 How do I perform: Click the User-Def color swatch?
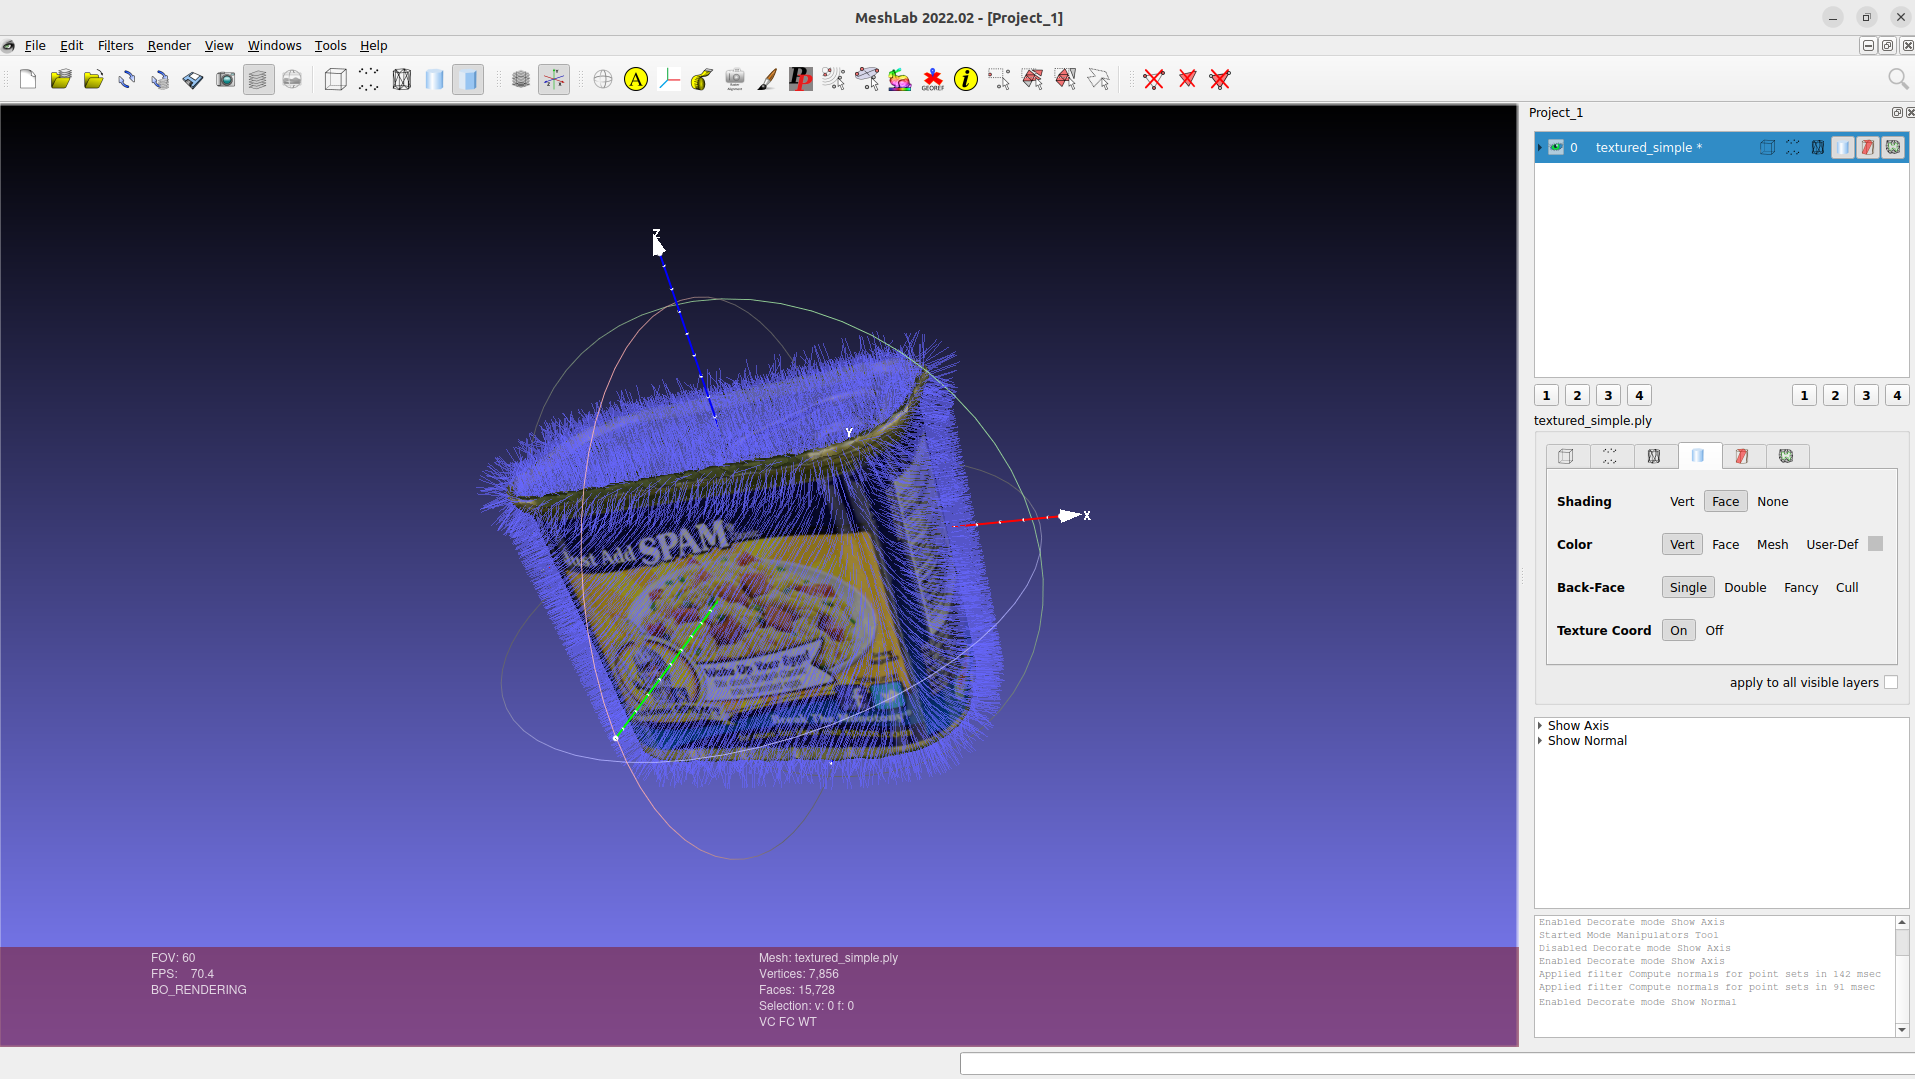[1876, 544]
